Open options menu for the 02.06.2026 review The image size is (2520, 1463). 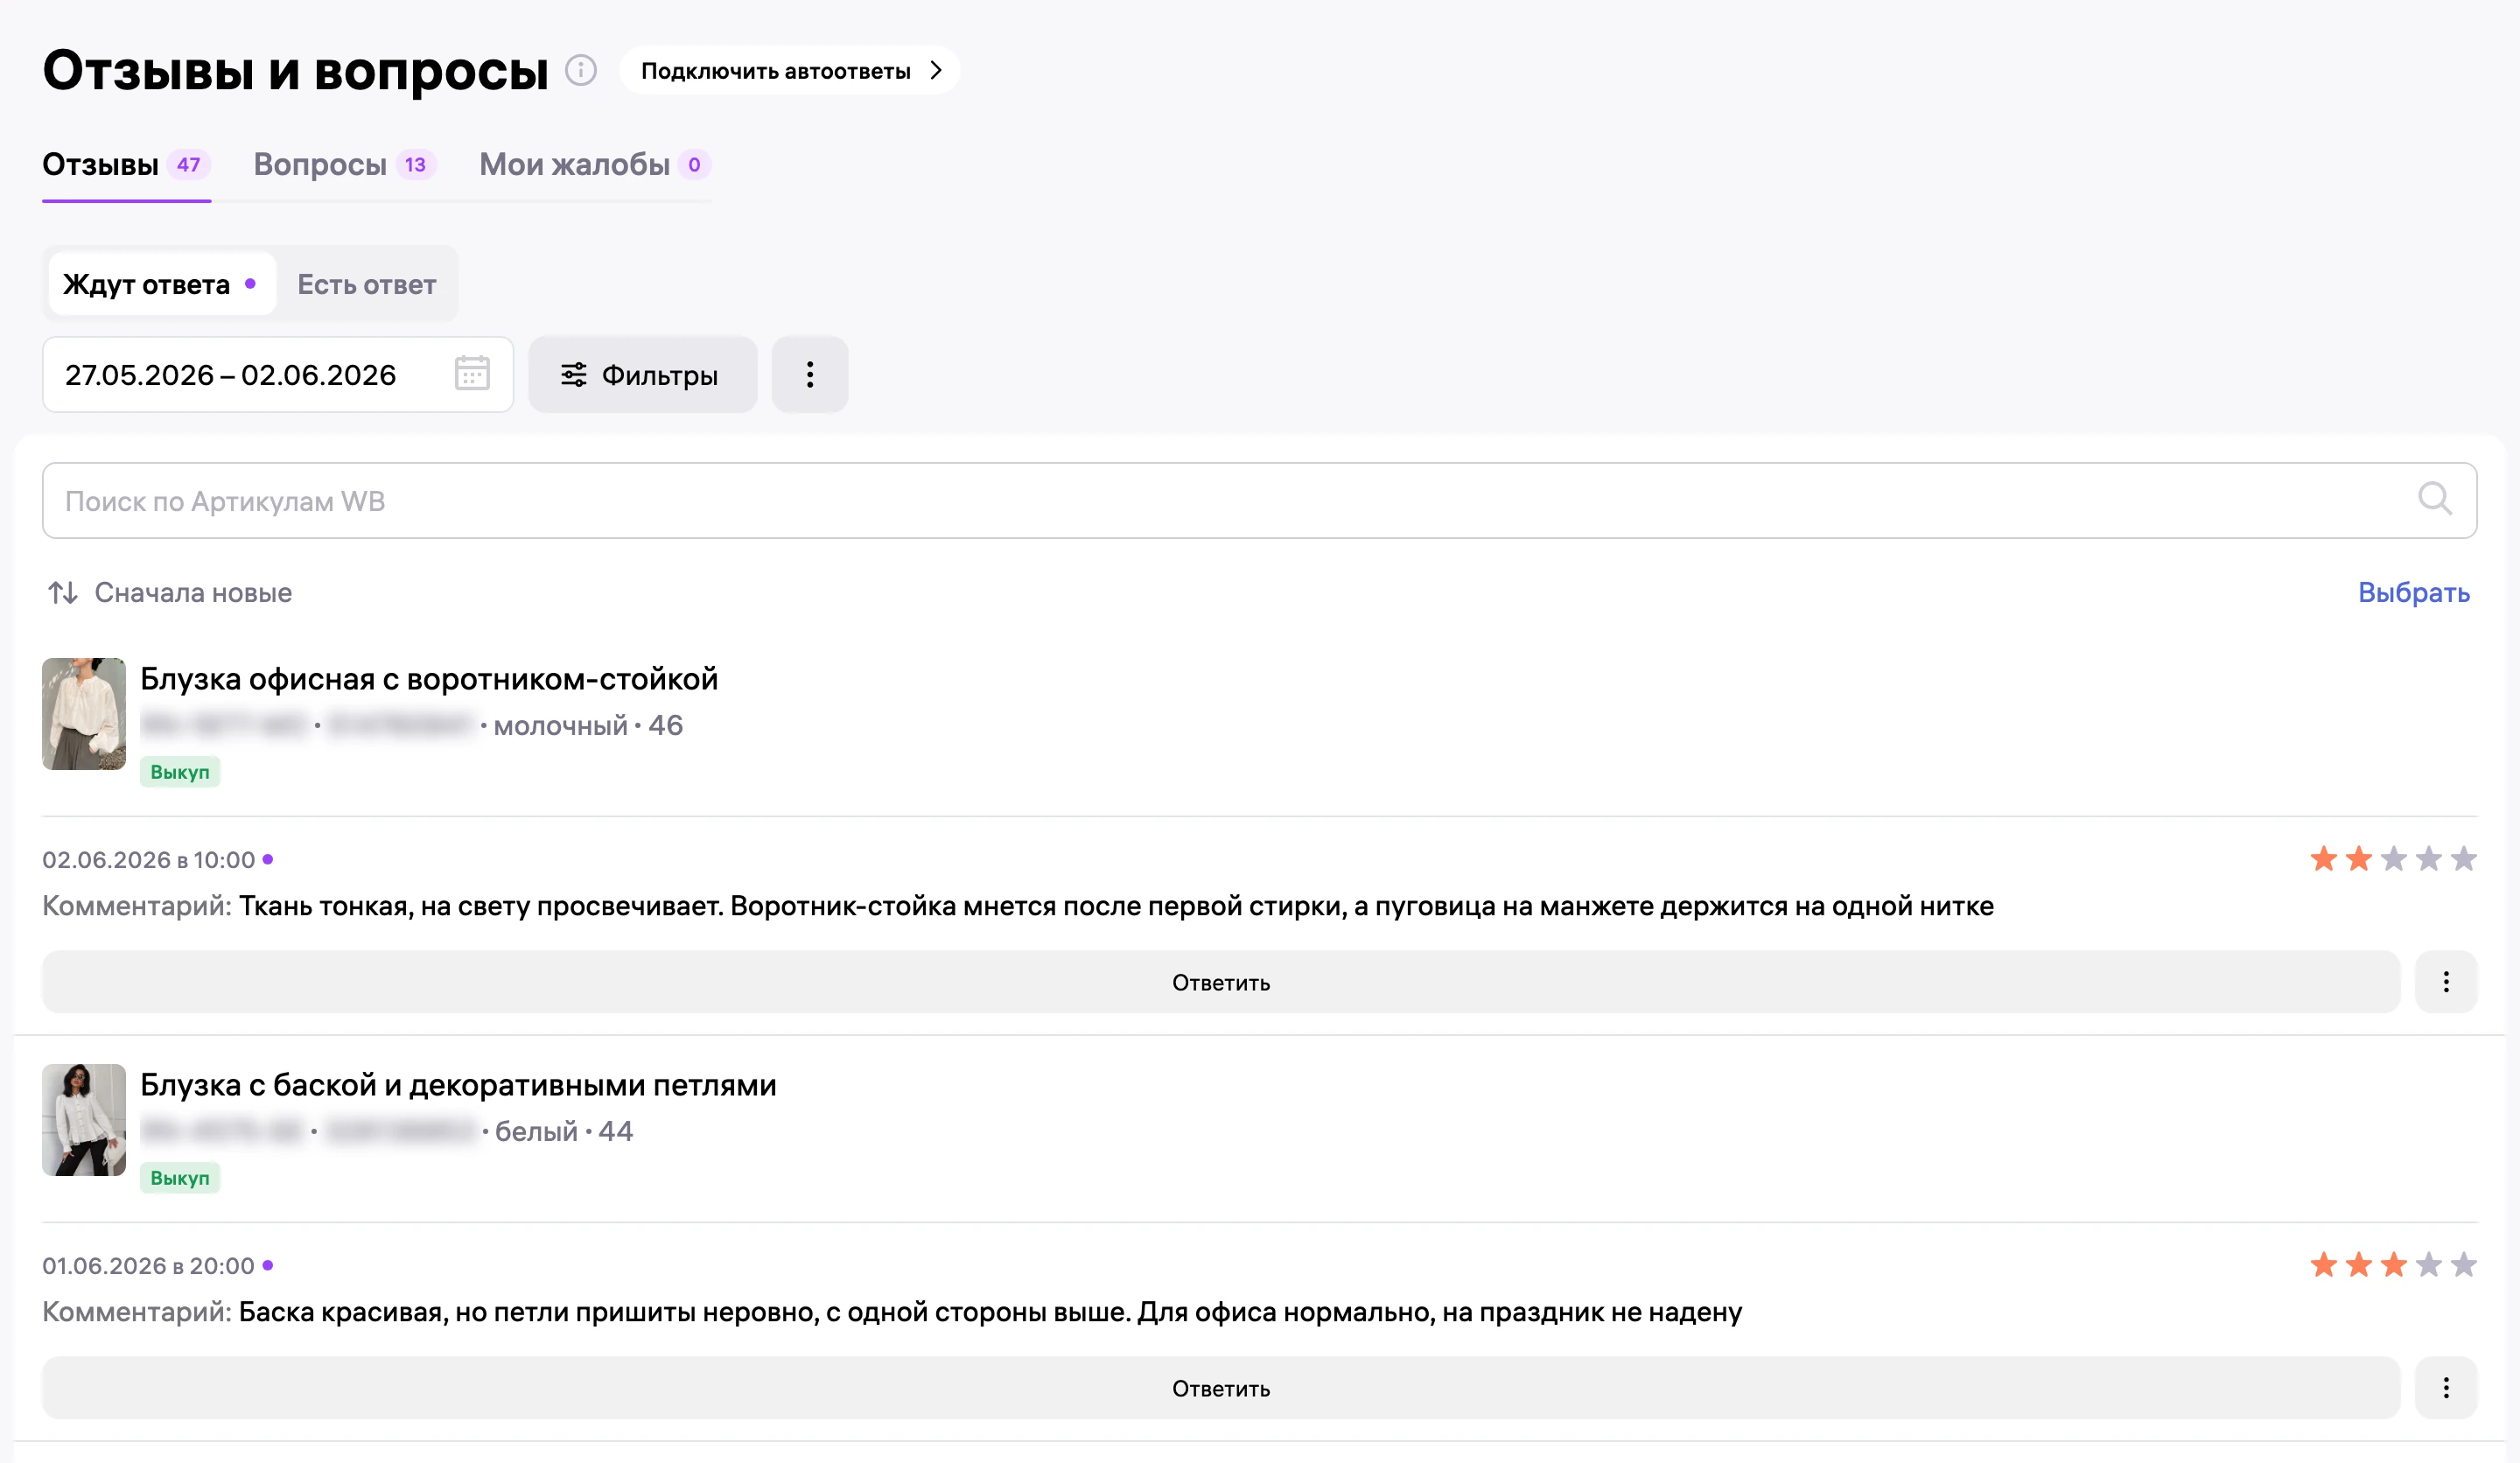click(x=2446, y=982)
